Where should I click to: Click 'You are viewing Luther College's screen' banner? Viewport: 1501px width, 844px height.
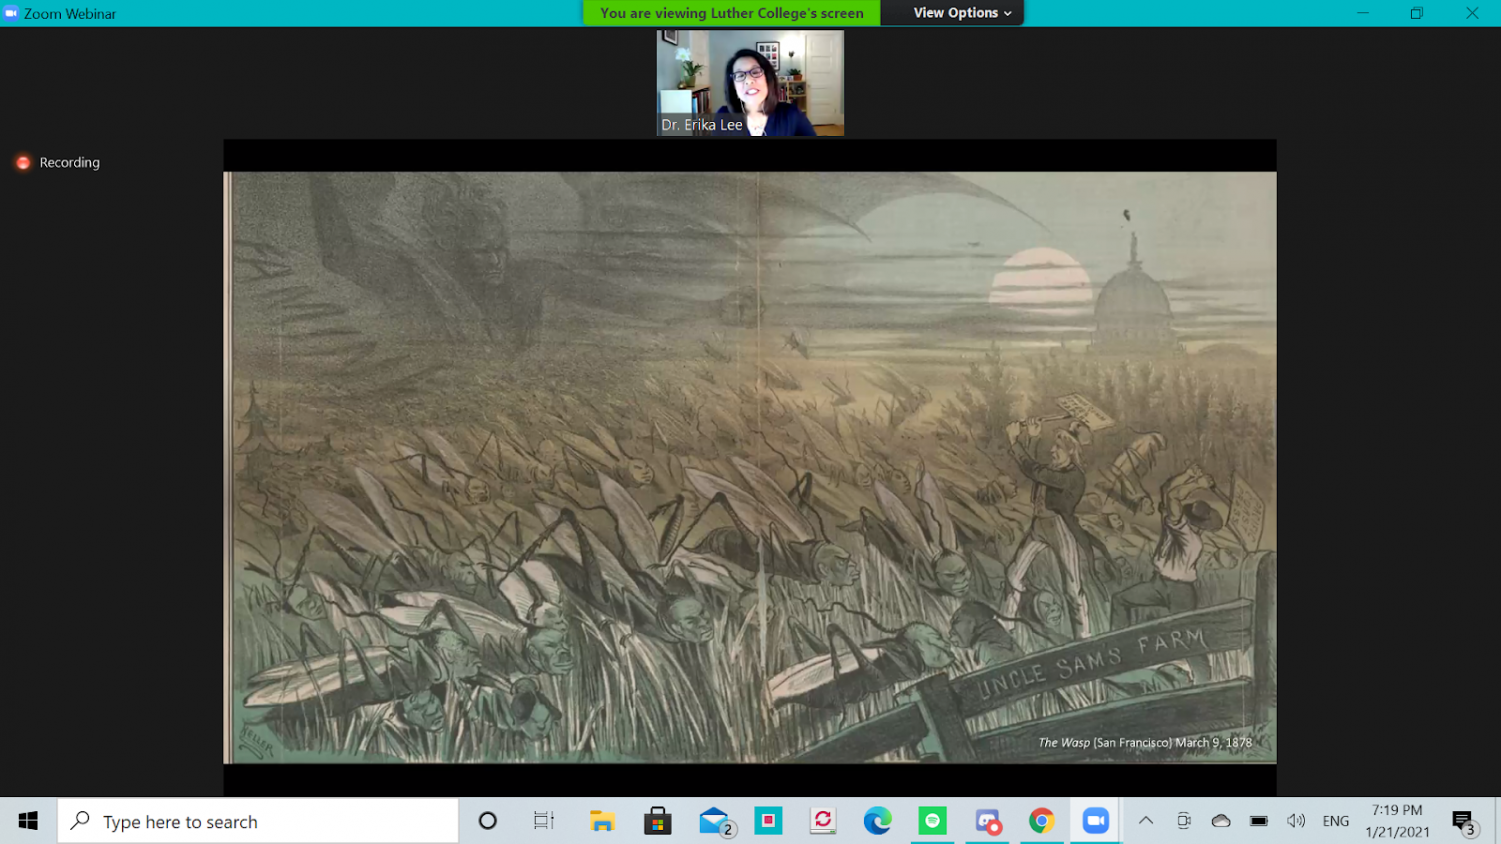732,13
